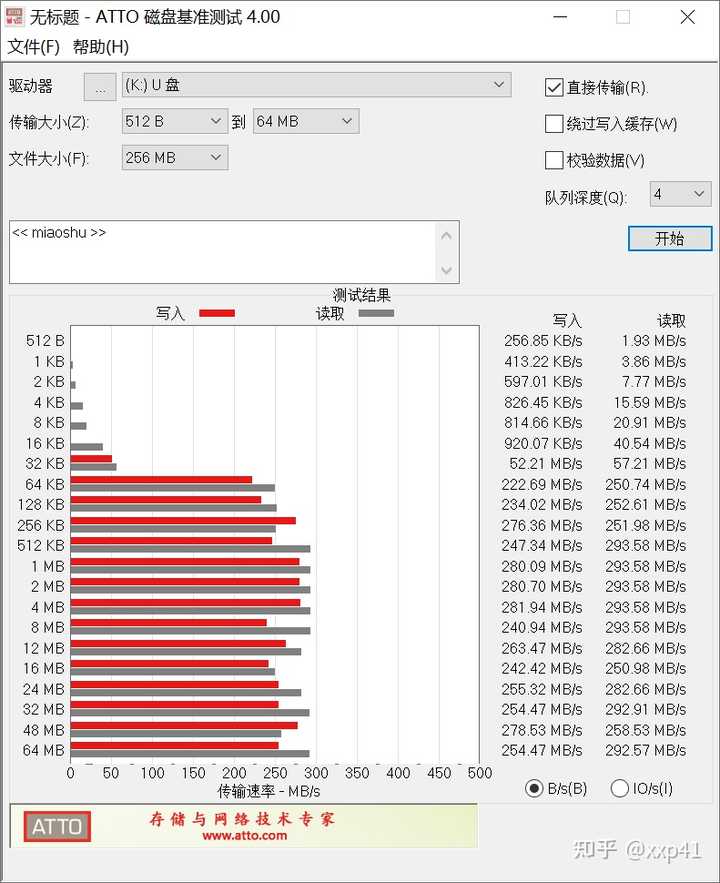Close the ATTO window
The image size is (720, 883).
pyautogui.click(x=687, y=17)
